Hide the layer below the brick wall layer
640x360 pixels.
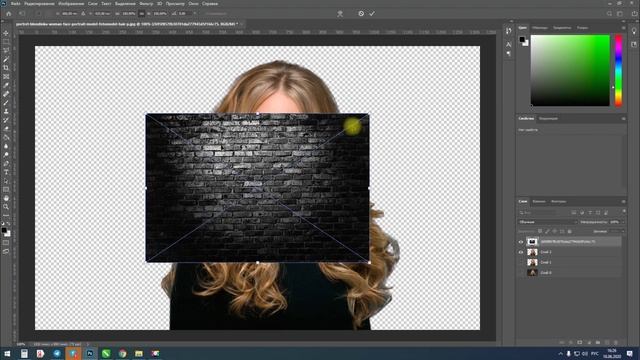[x=521, y=252]
